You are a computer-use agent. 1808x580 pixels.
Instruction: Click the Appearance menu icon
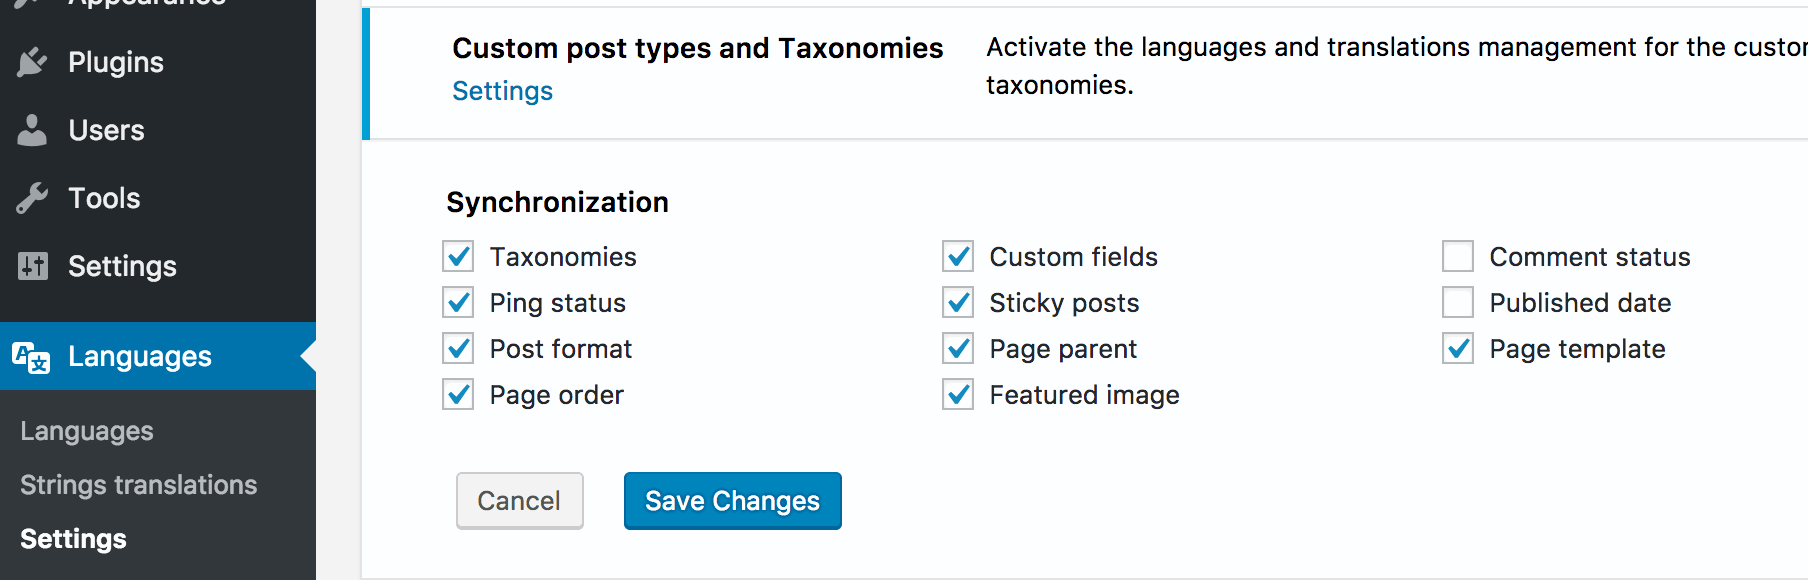click(33, 4)
